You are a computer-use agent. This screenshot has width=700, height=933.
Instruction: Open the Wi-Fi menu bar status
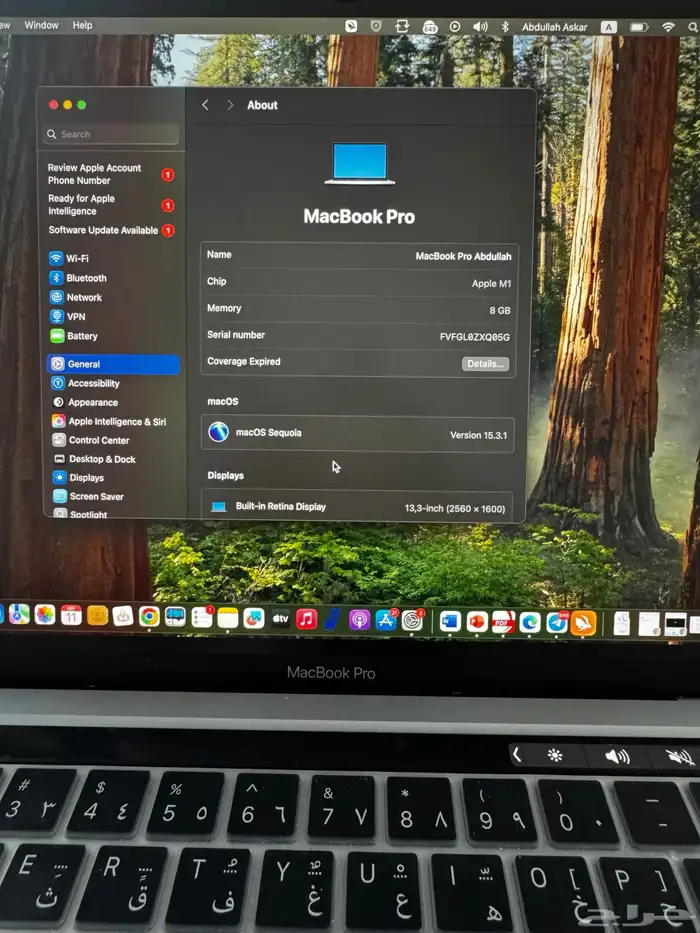[668, 27]
